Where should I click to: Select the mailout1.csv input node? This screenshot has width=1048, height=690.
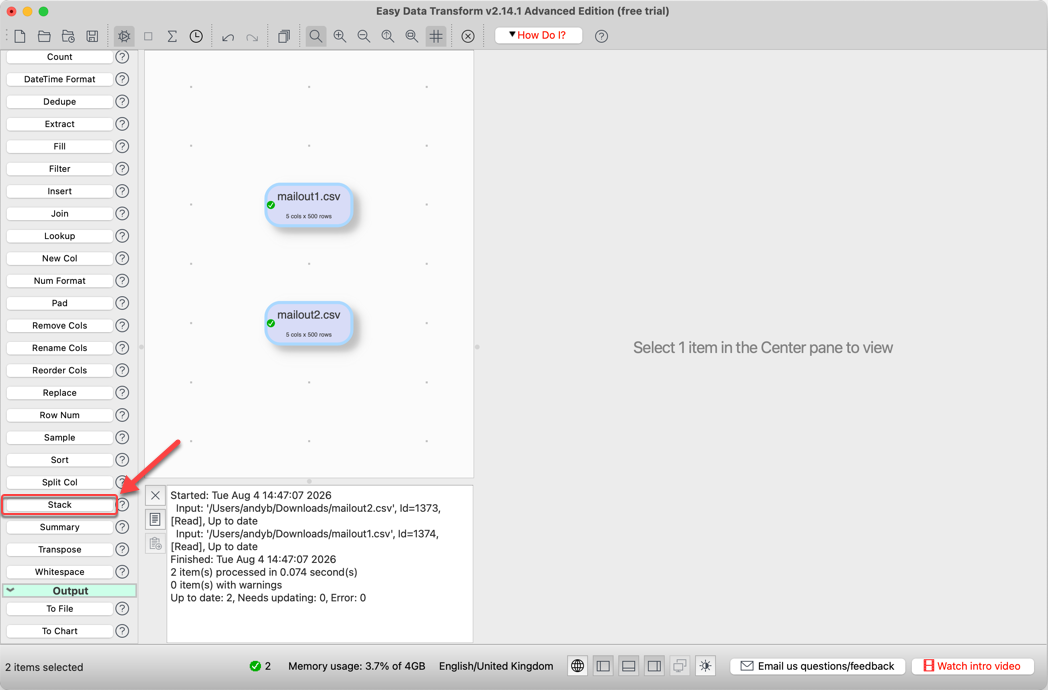(x=309, y=205)
